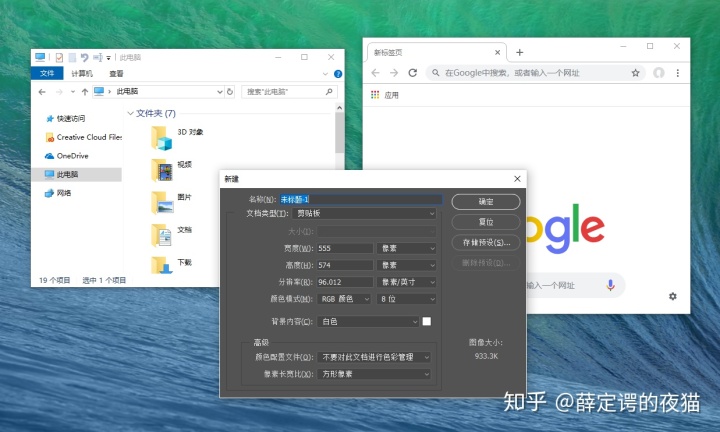720x432 pixels.
Task: Go back in File Explorer
Action: pos(42,92)
